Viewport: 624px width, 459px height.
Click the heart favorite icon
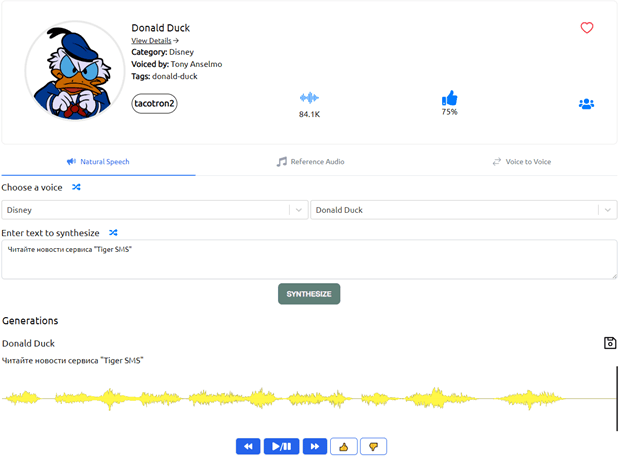[587, 28]
